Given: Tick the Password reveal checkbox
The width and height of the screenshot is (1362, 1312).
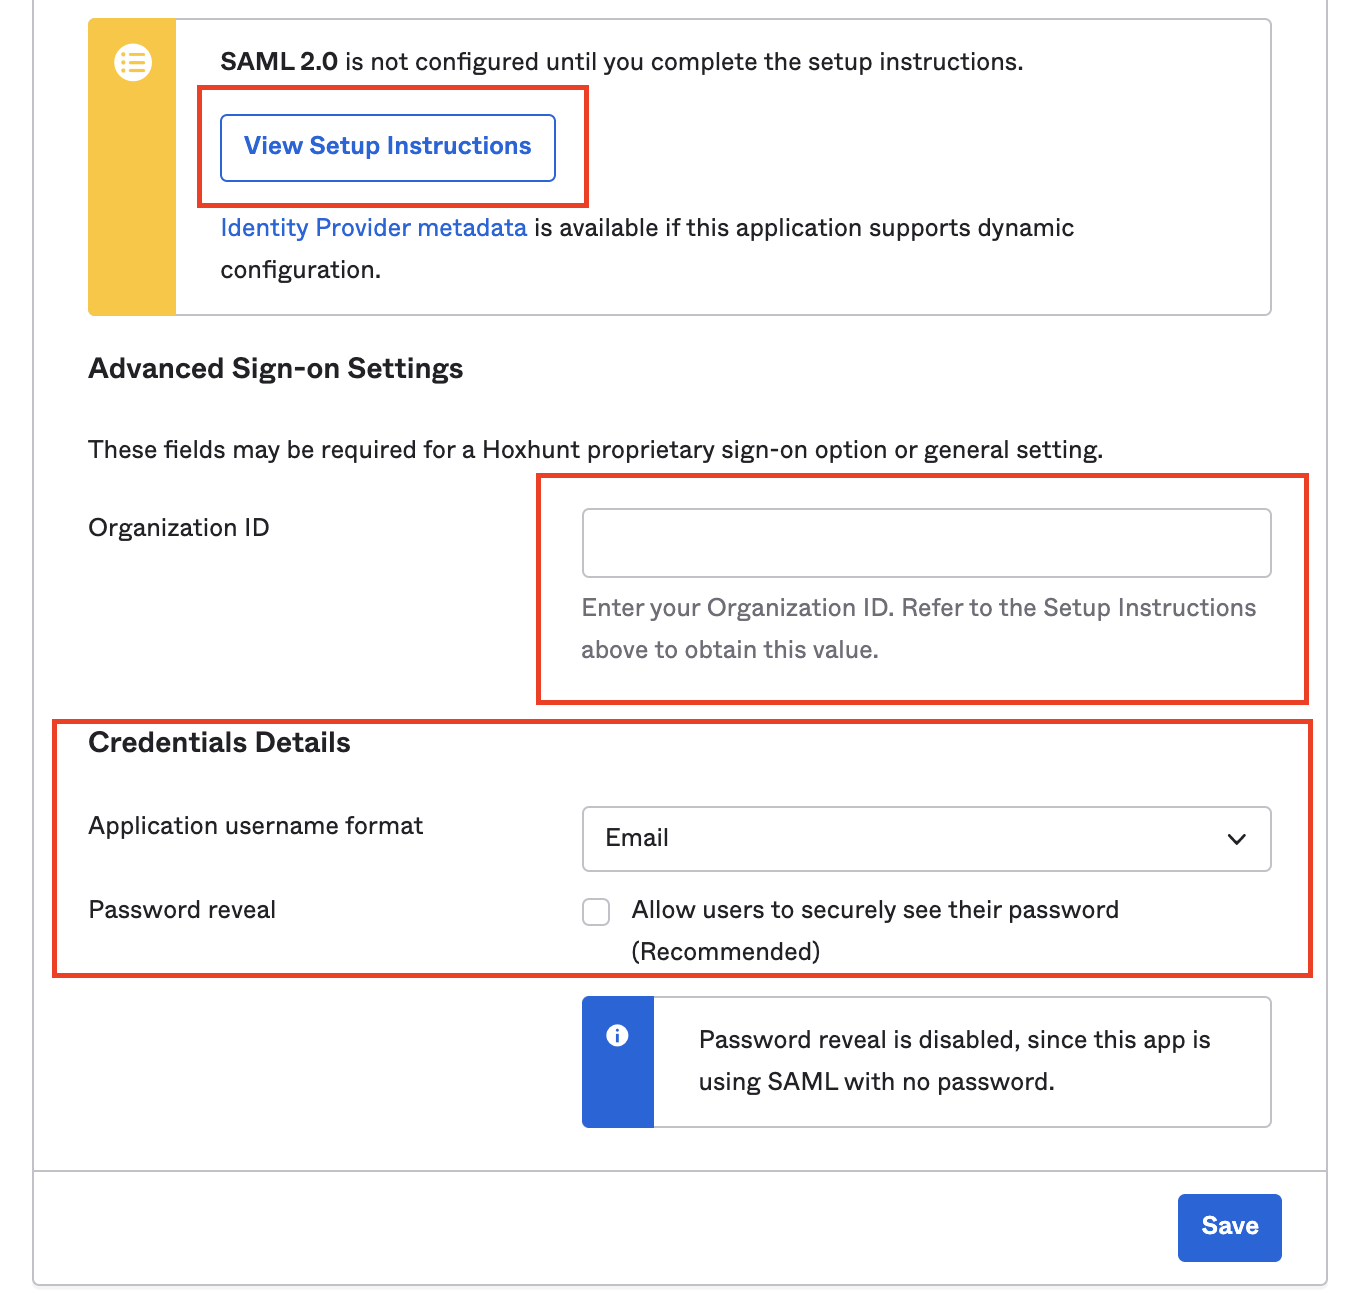Looking at the screenshot, I should (596, 912).
